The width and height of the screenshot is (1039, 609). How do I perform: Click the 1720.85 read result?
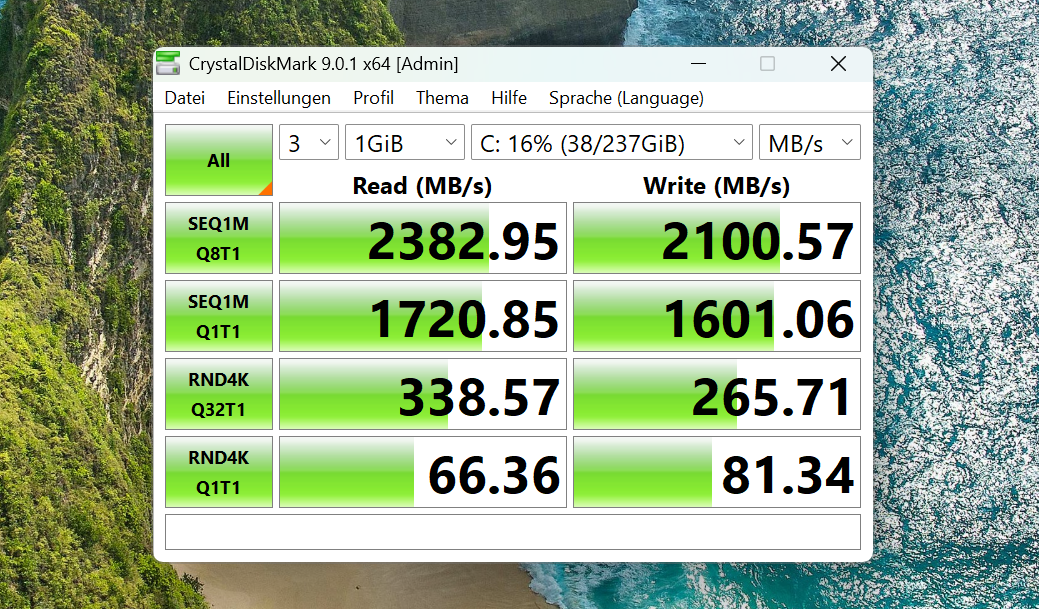[x=423, y=316]
